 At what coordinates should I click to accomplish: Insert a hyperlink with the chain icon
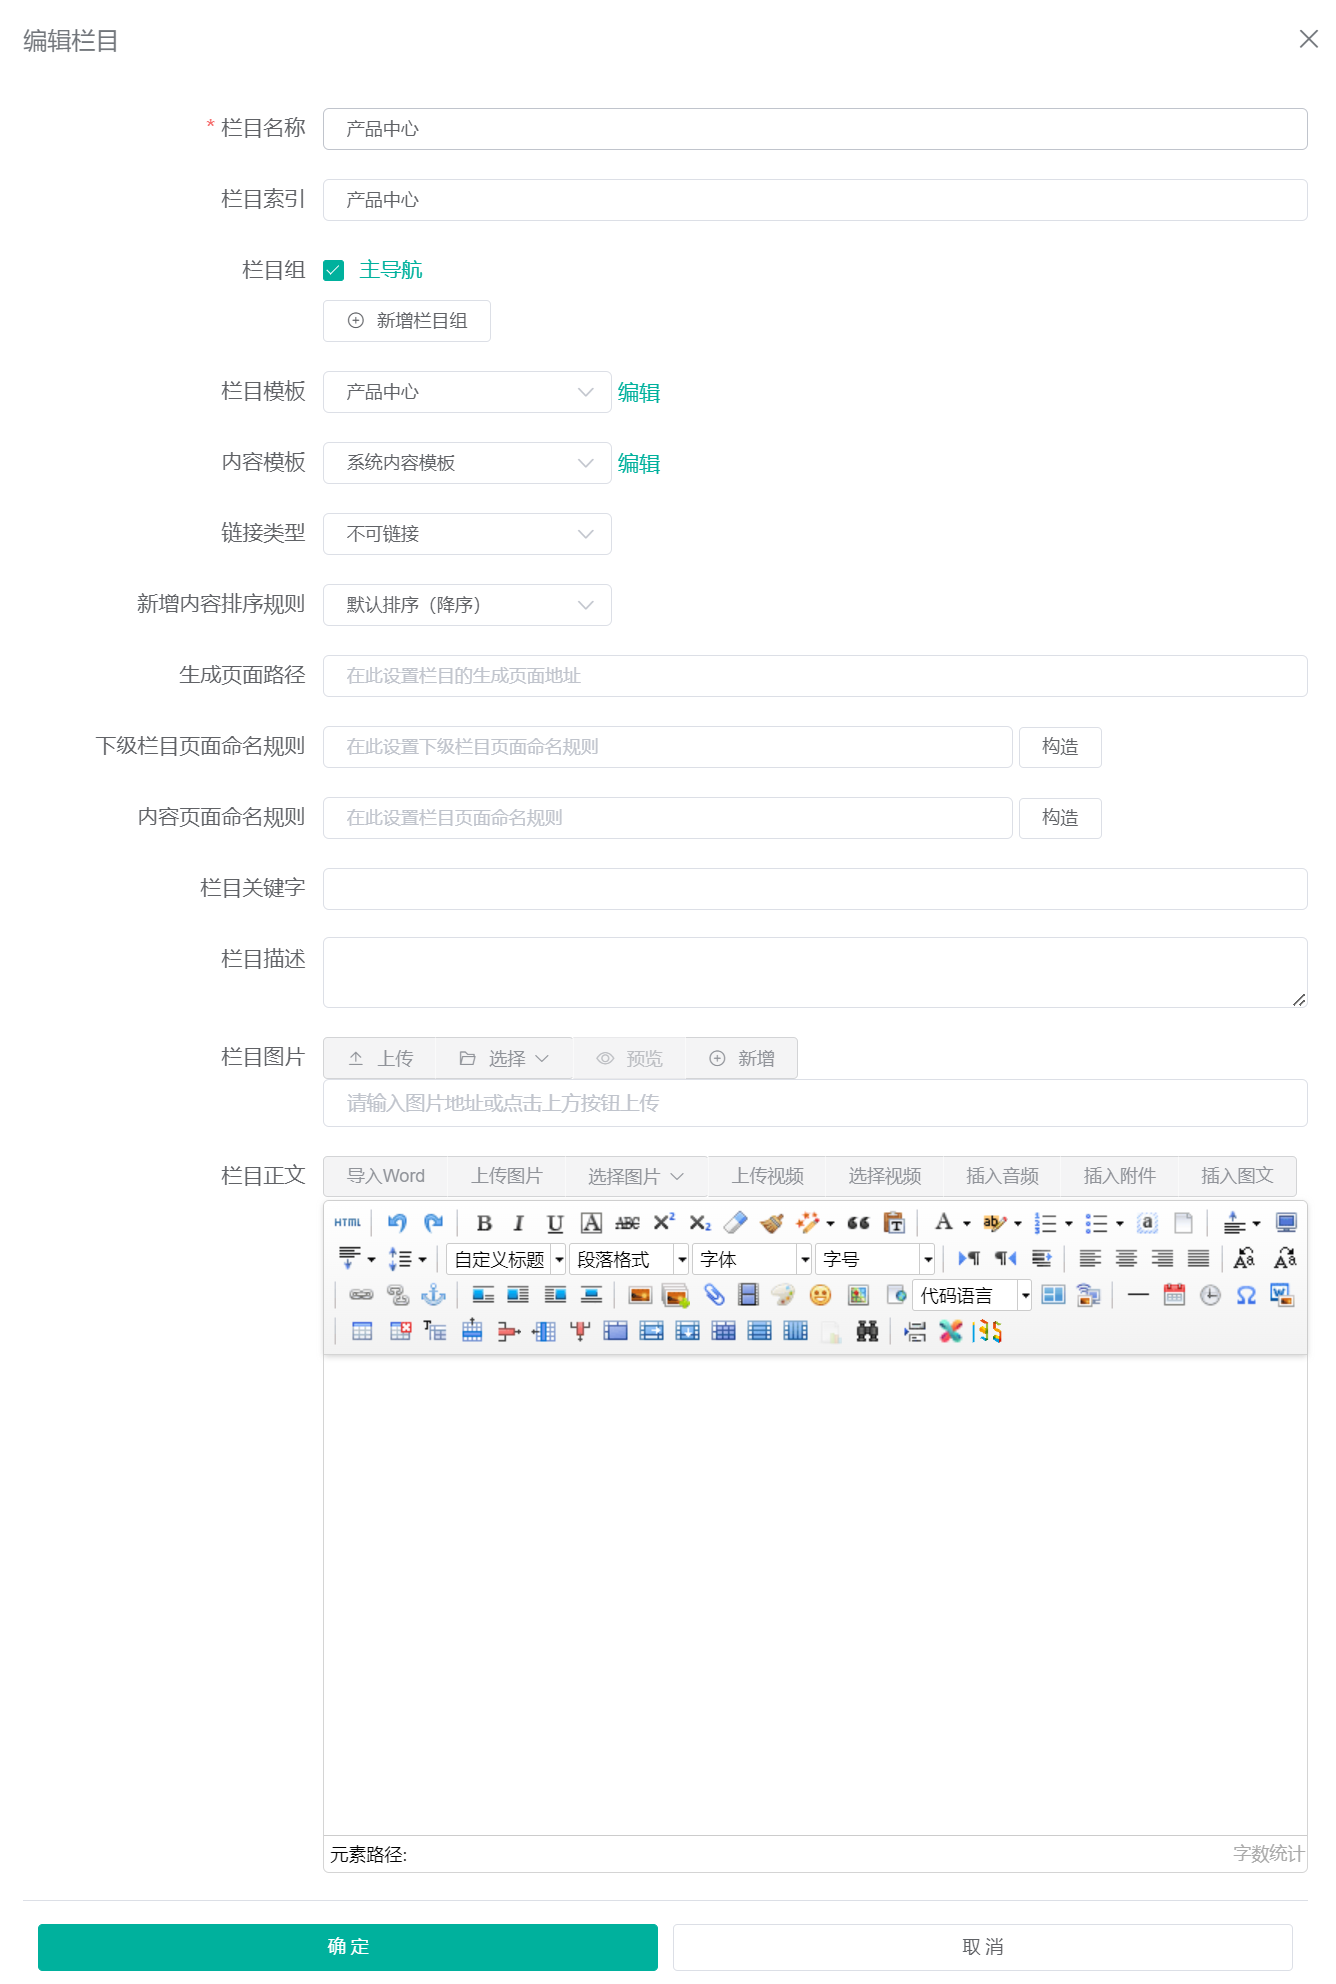(361, 1295)
